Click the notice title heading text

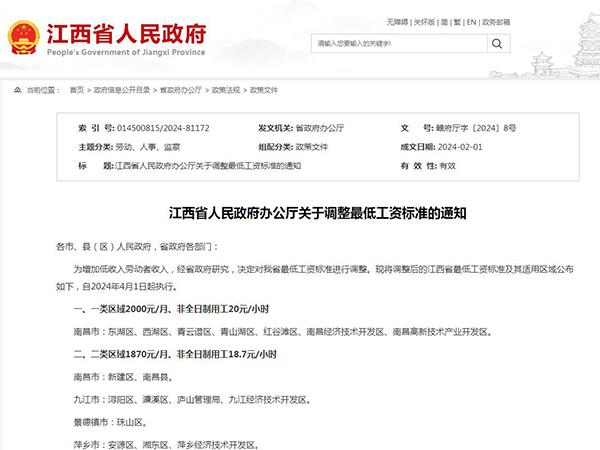click(300, 213)
